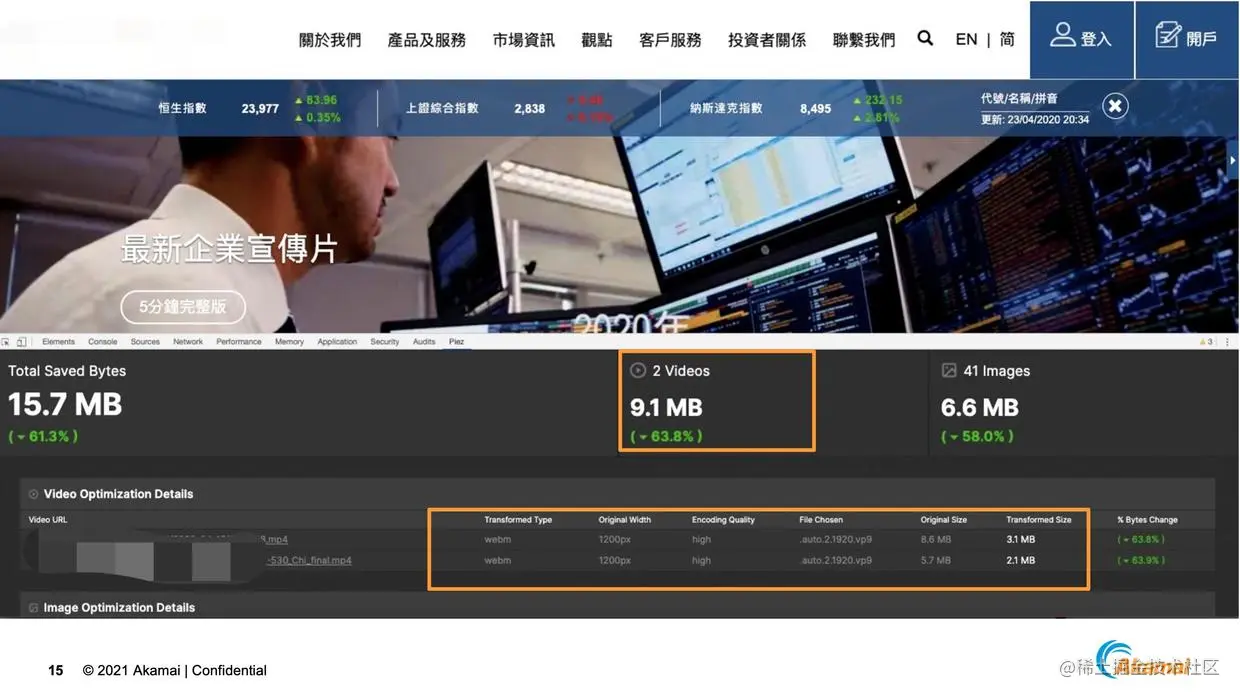
Task: Click the Encoding Quality column header
Action: coord(723,520)
